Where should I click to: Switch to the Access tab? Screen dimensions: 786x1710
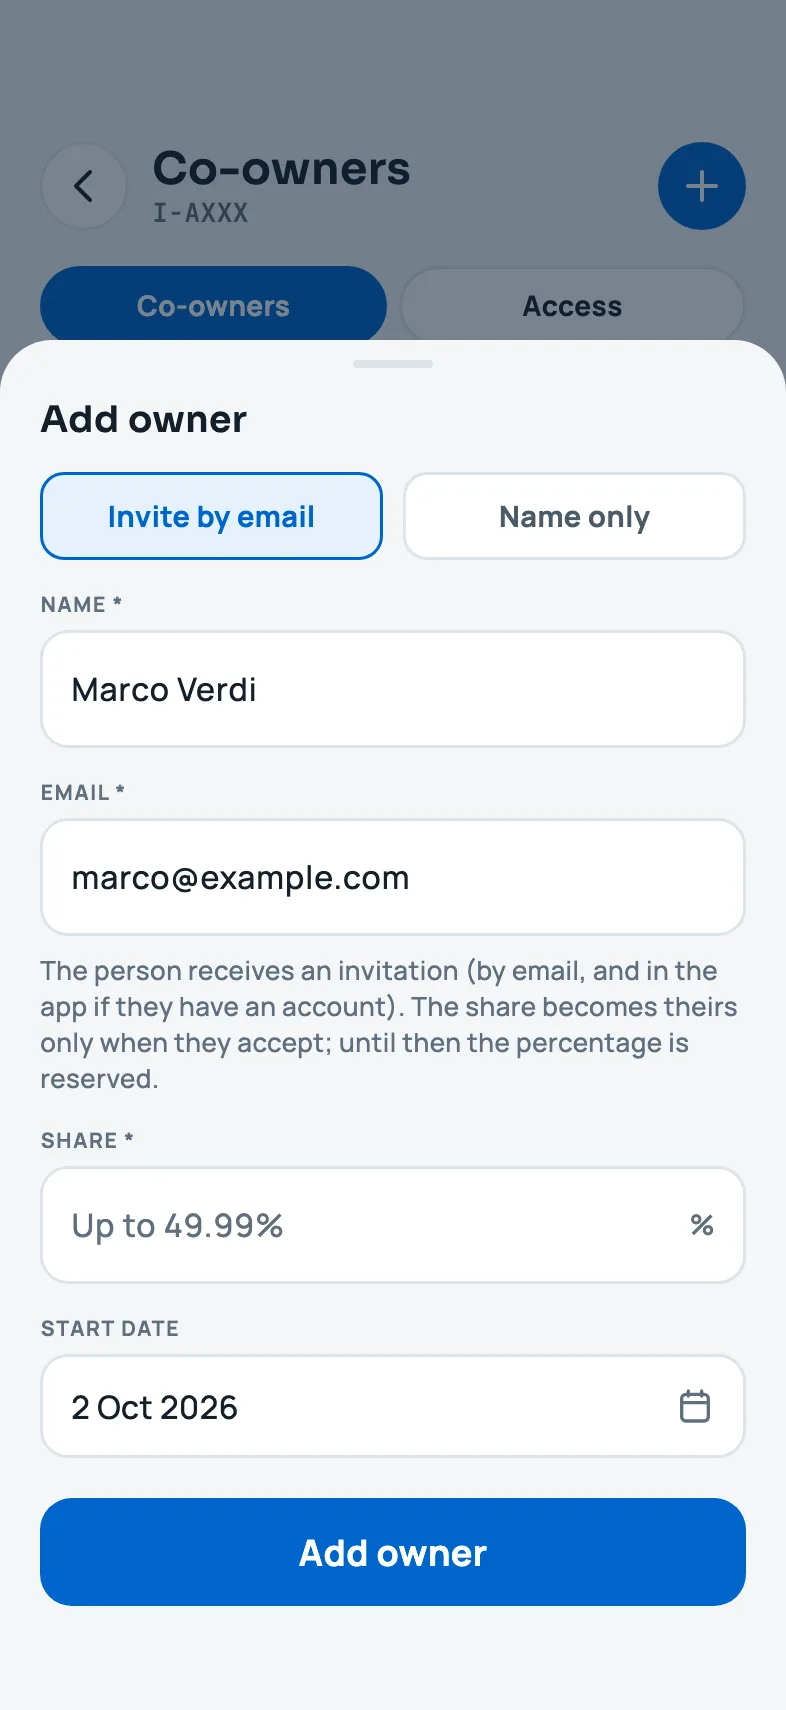(573, 306)
